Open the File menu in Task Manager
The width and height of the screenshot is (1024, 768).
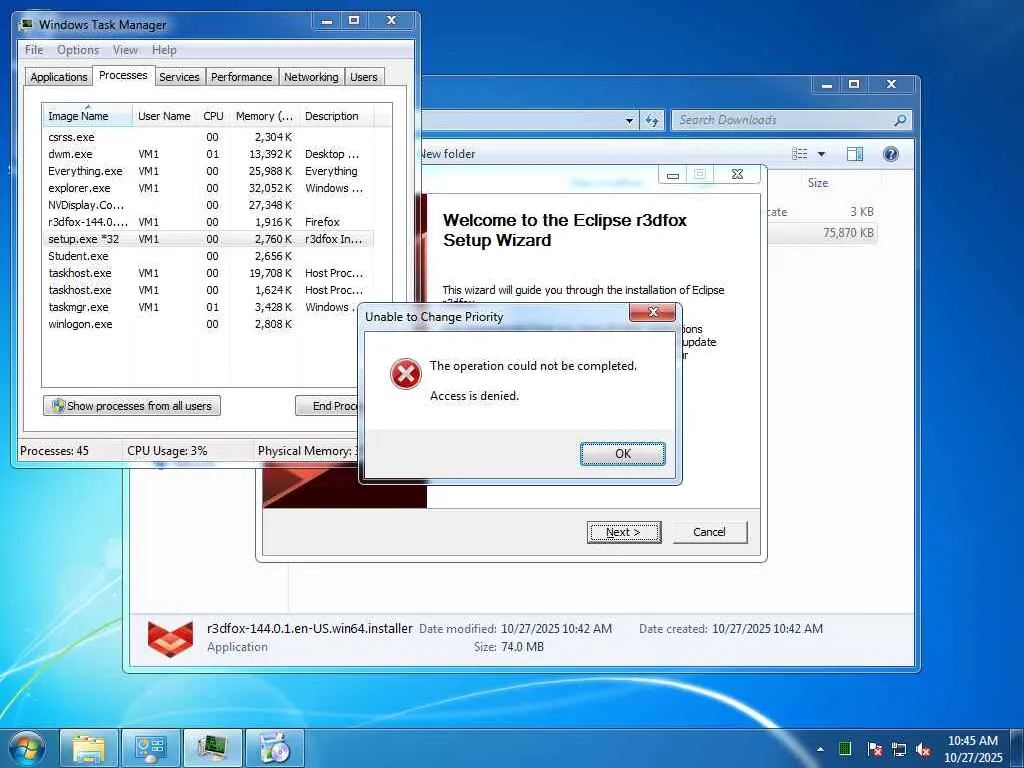tap(34, 50)
